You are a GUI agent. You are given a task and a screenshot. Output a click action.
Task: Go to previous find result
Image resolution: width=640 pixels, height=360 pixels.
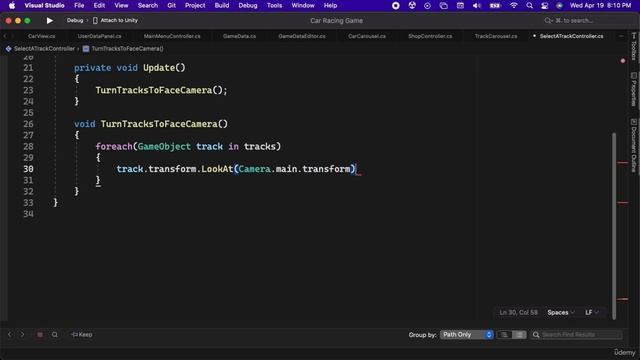(10, 335)
